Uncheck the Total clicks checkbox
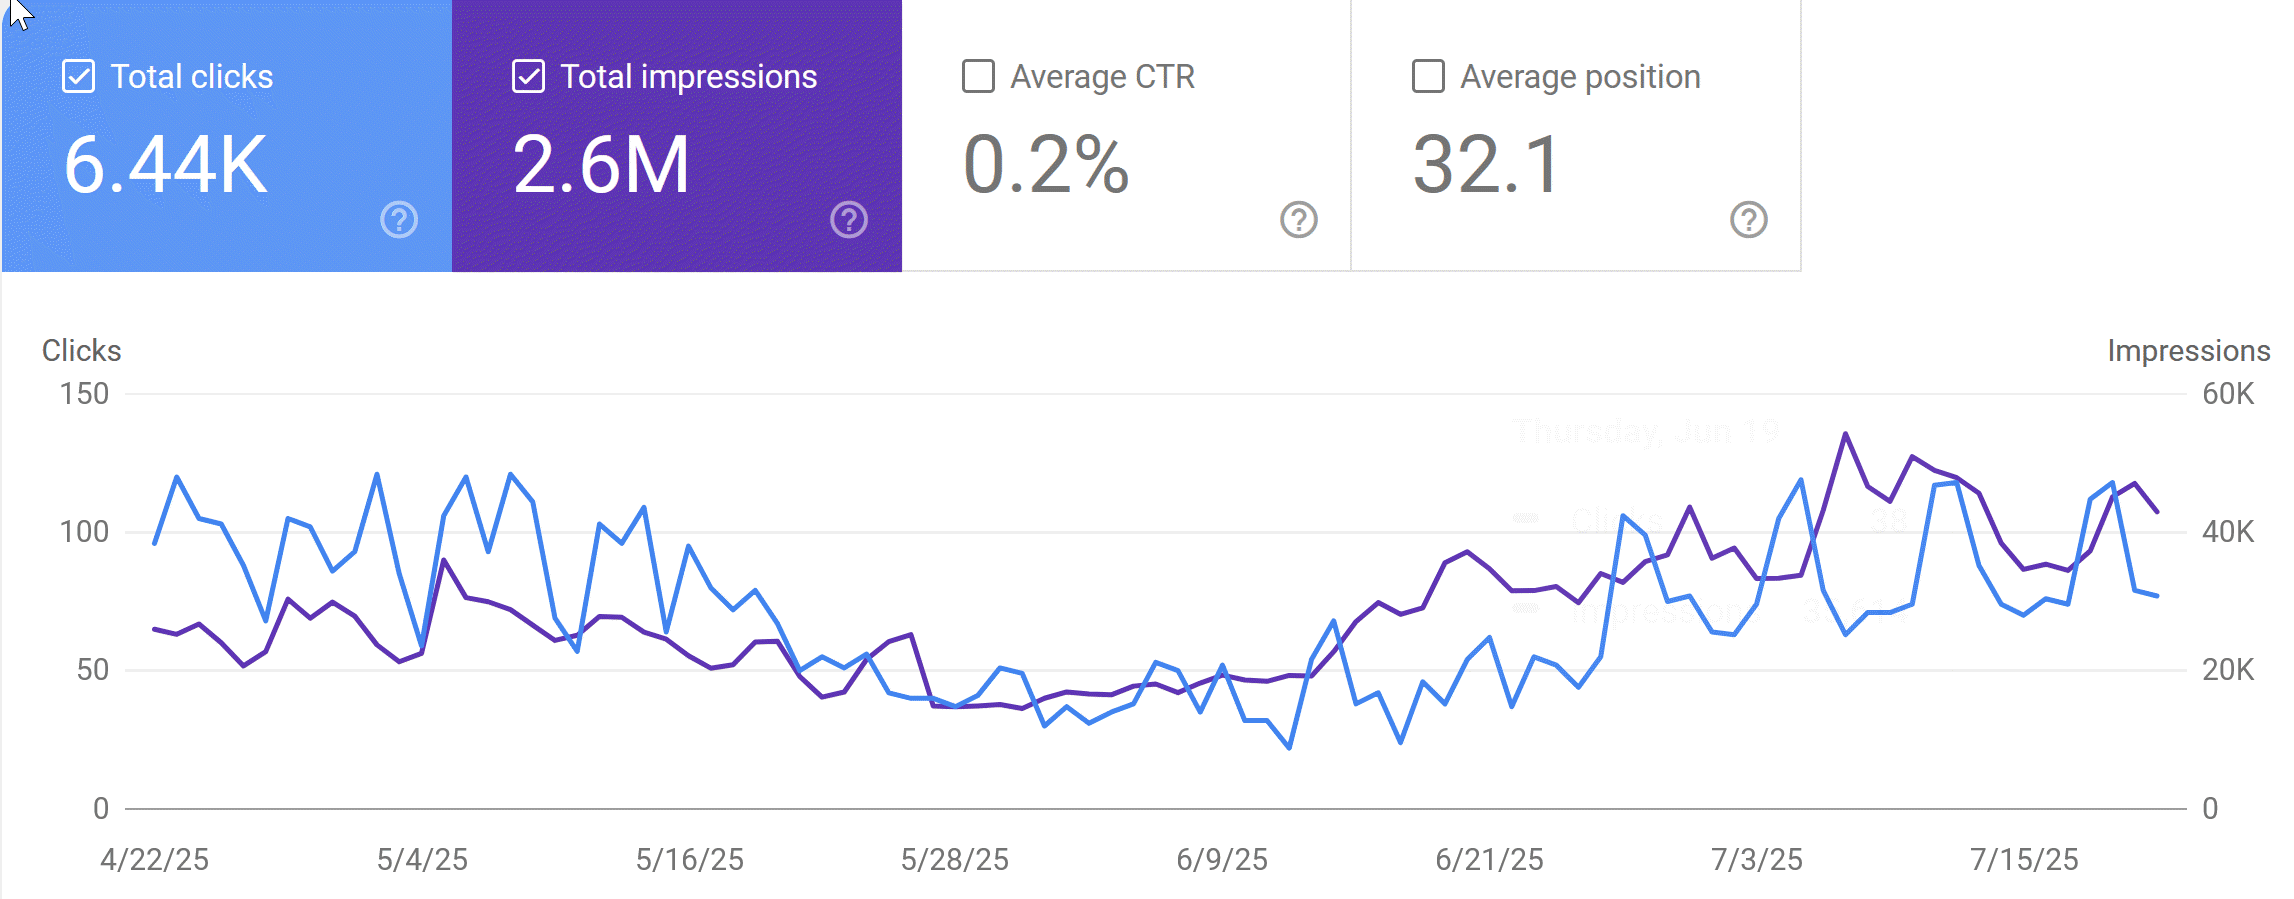The height and width of the screenshot is (899, 2294). point(79,77)
